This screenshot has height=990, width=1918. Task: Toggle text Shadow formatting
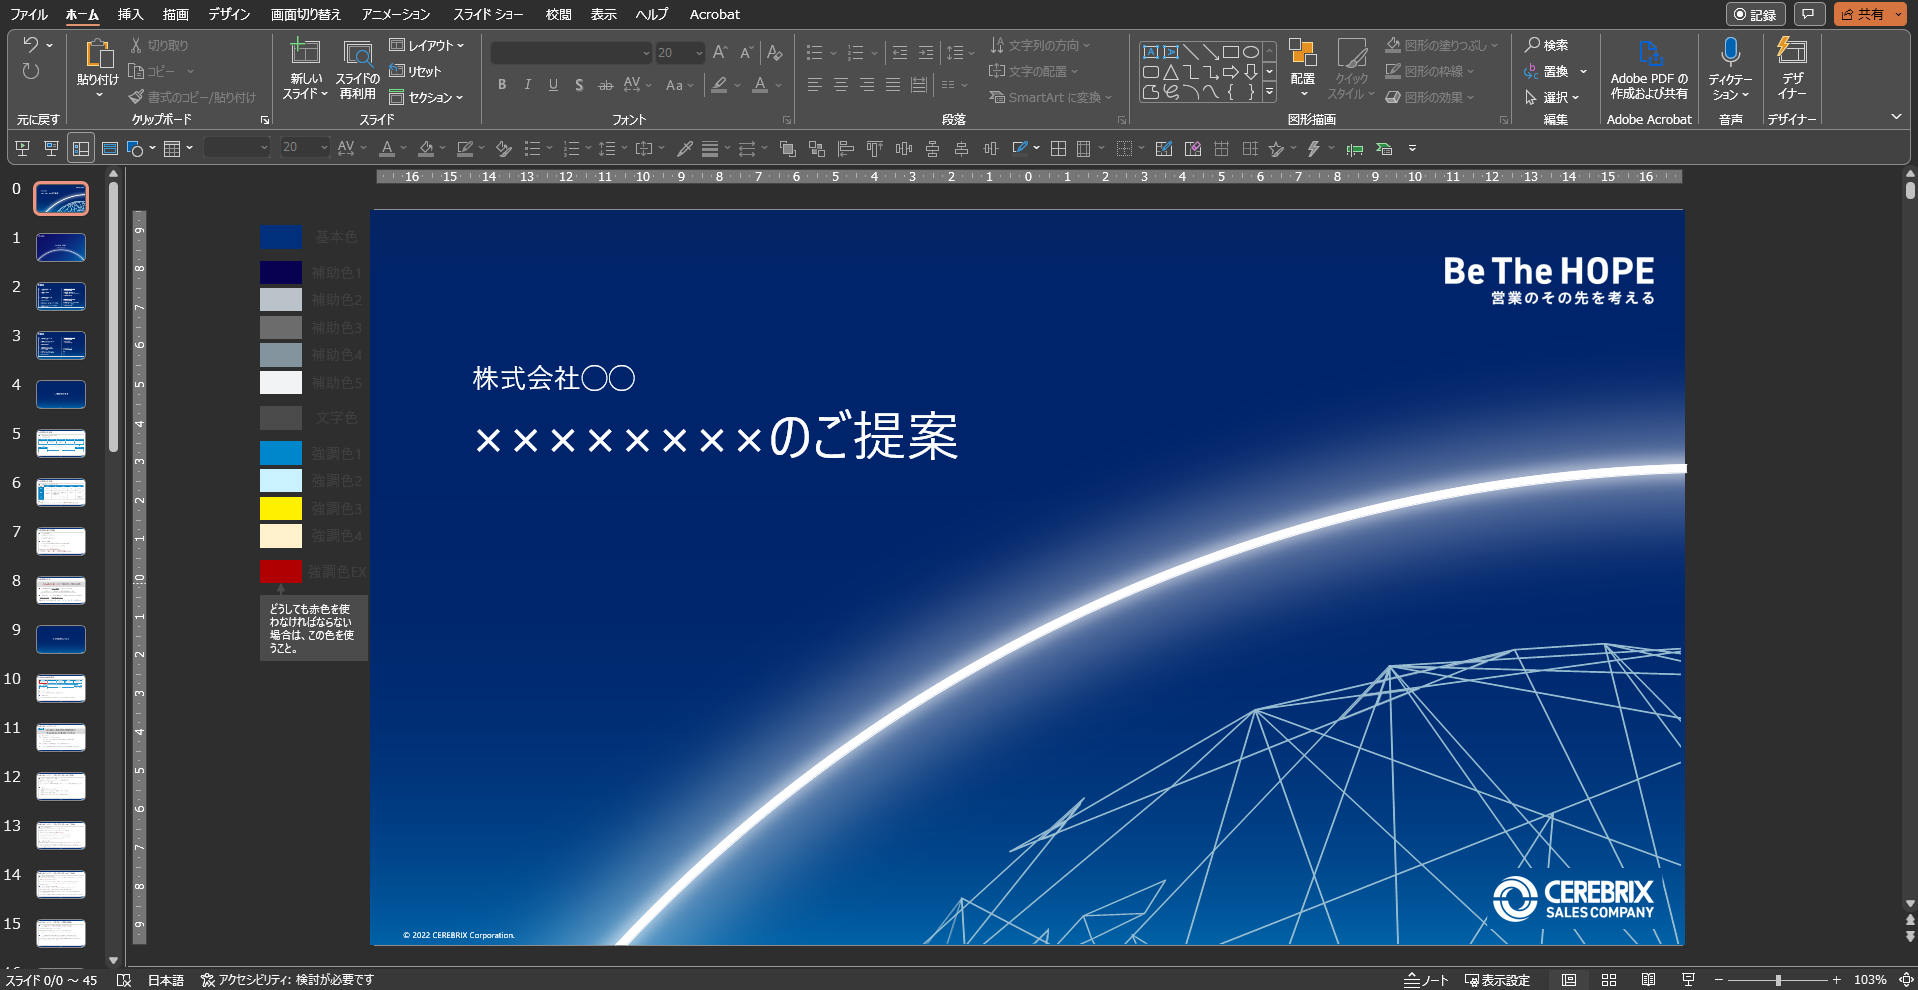tap(579, 85)
